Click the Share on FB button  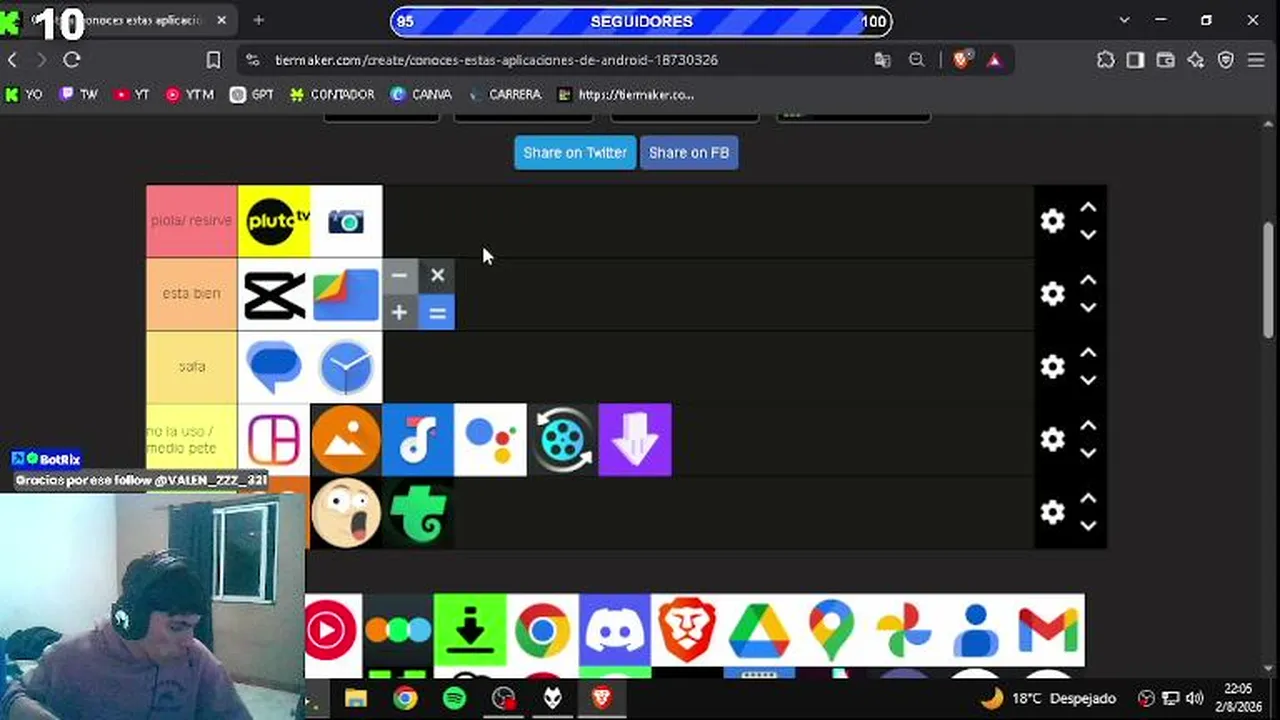pos(689,153)
